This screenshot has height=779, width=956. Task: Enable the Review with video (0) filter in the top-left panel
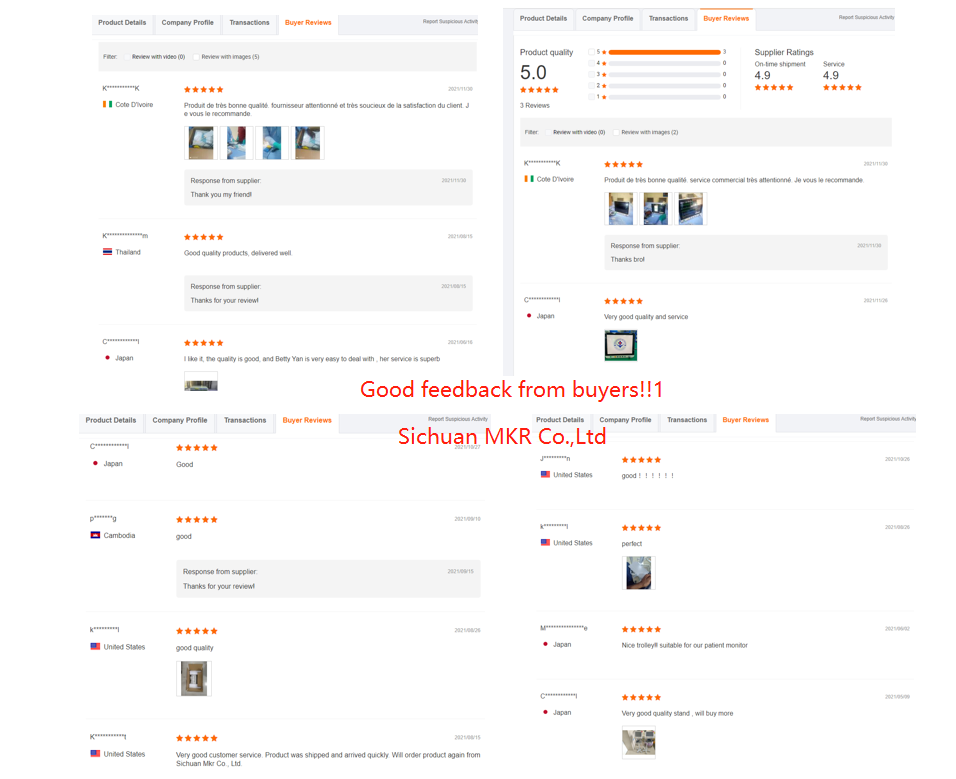[127, 57]
